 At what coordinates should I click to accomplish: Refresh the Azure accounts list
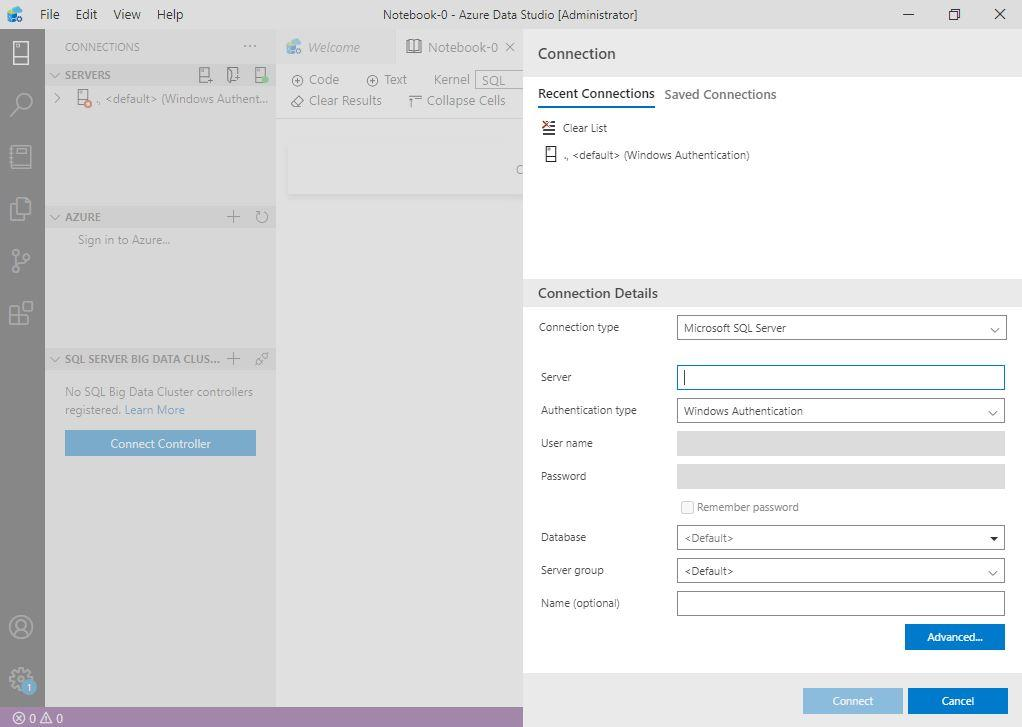(261, 216)
